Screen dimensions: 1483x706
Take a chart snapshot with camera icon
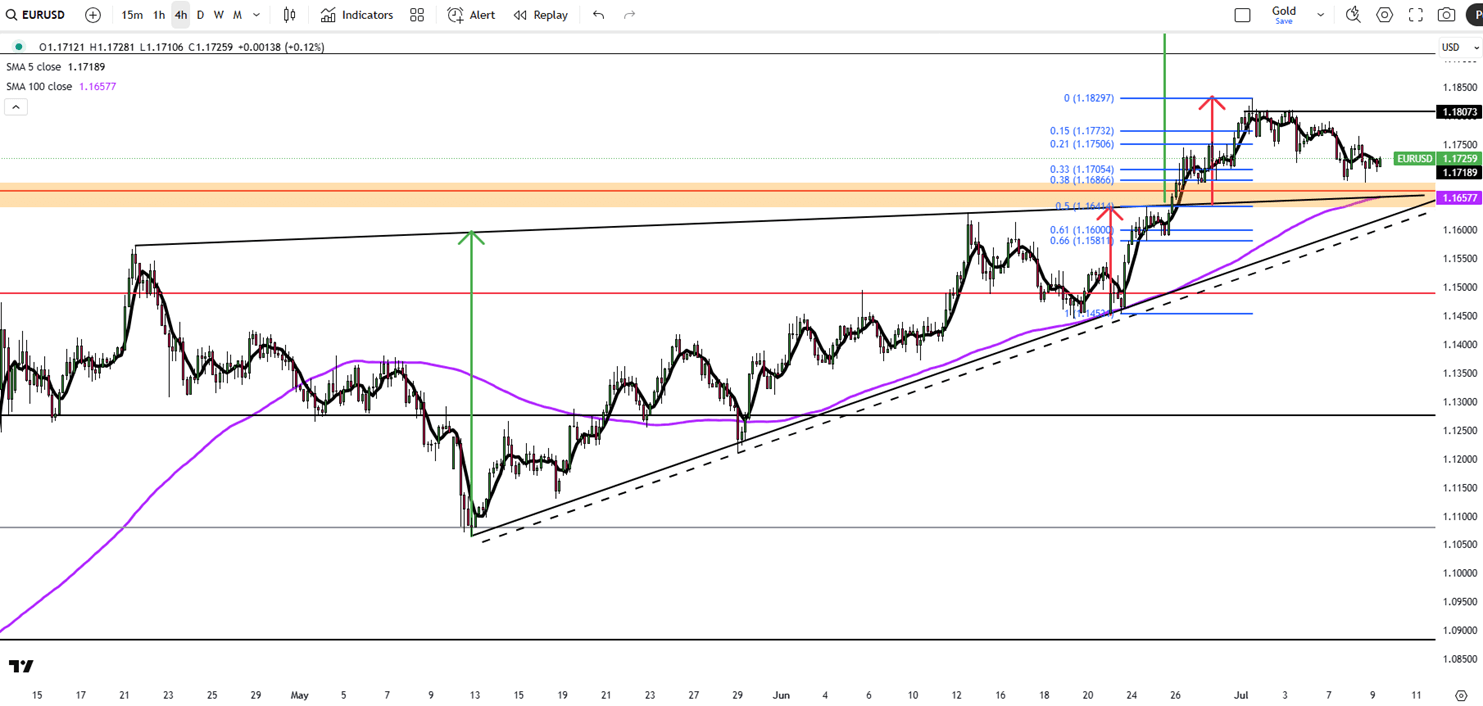1446,15
